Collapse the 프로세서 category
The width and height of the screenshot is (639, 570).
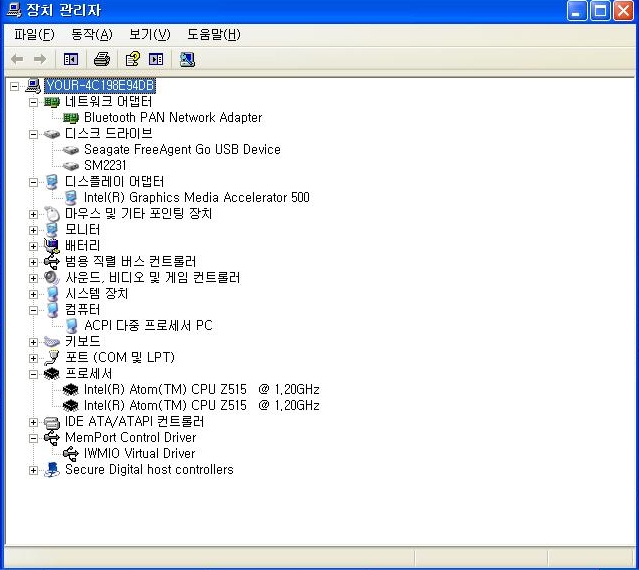point(33,374)
